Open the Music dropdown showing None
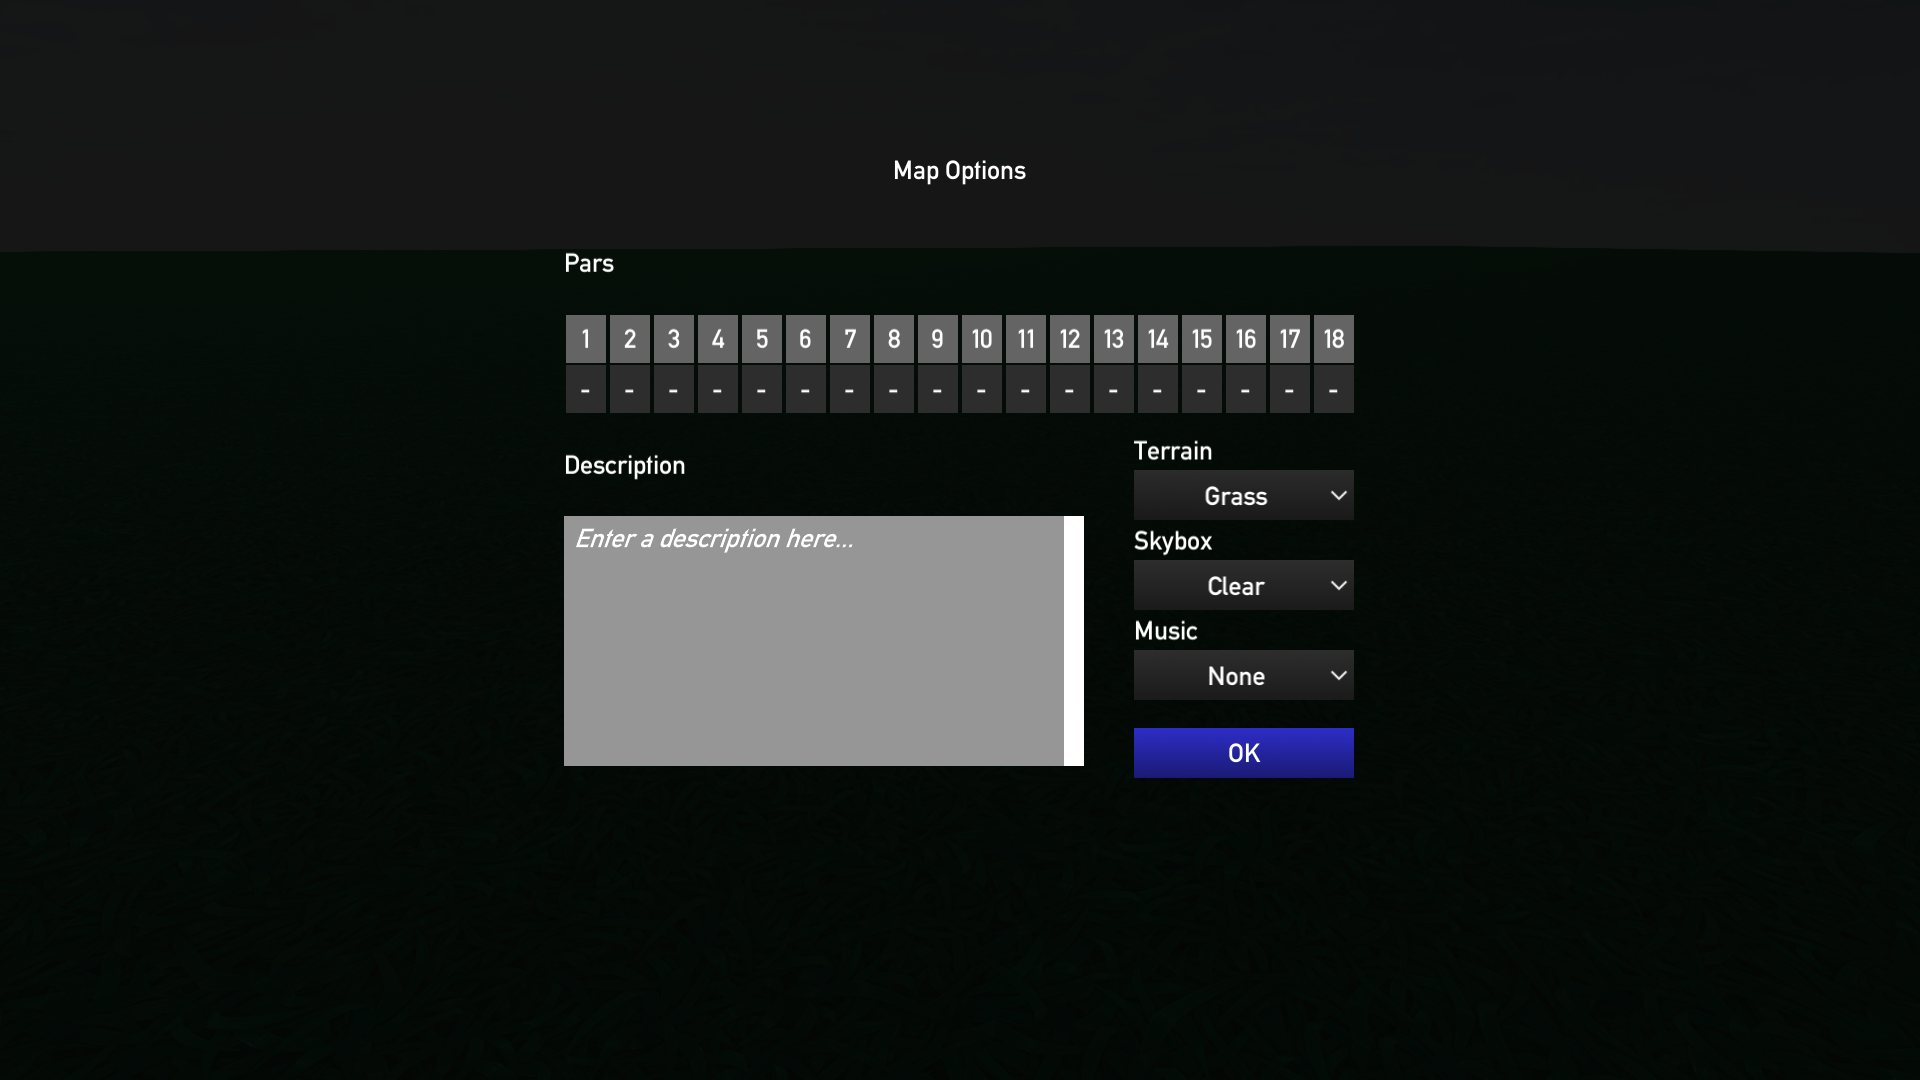The height and width of the screenshot is (1080, 1920). click(1243, 675)
